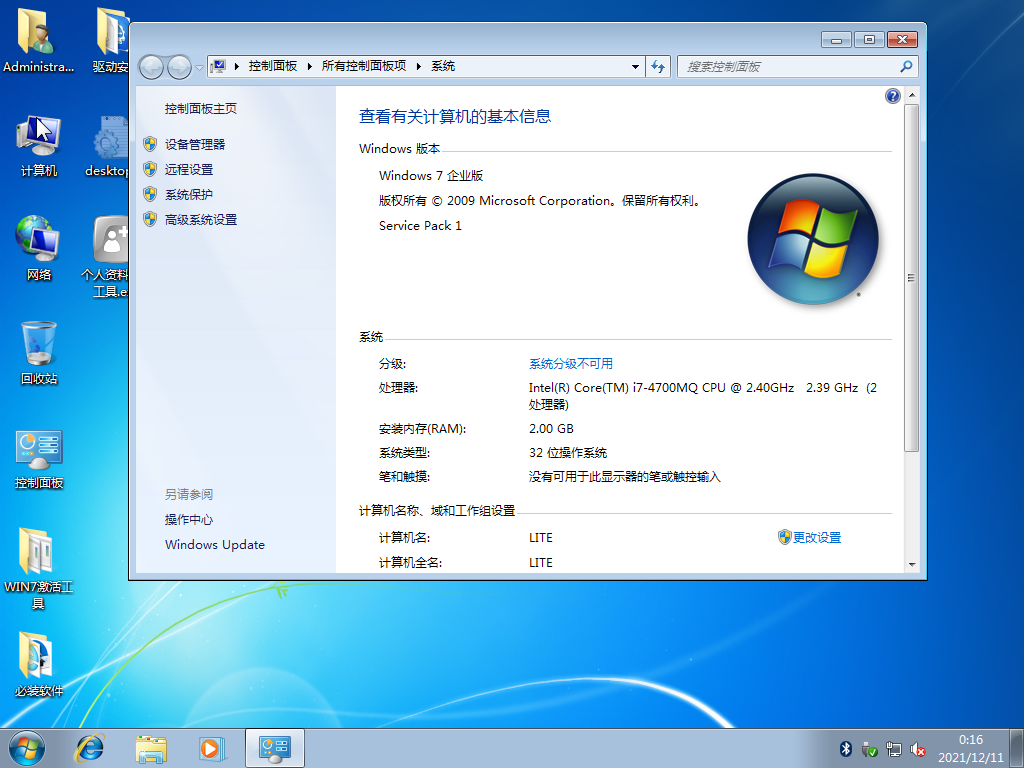The height and width of the screenshot is (768, 1024).
Task: Expand the arrow after 所有控制面板项 breadcrumb
Action: point(419,66)
